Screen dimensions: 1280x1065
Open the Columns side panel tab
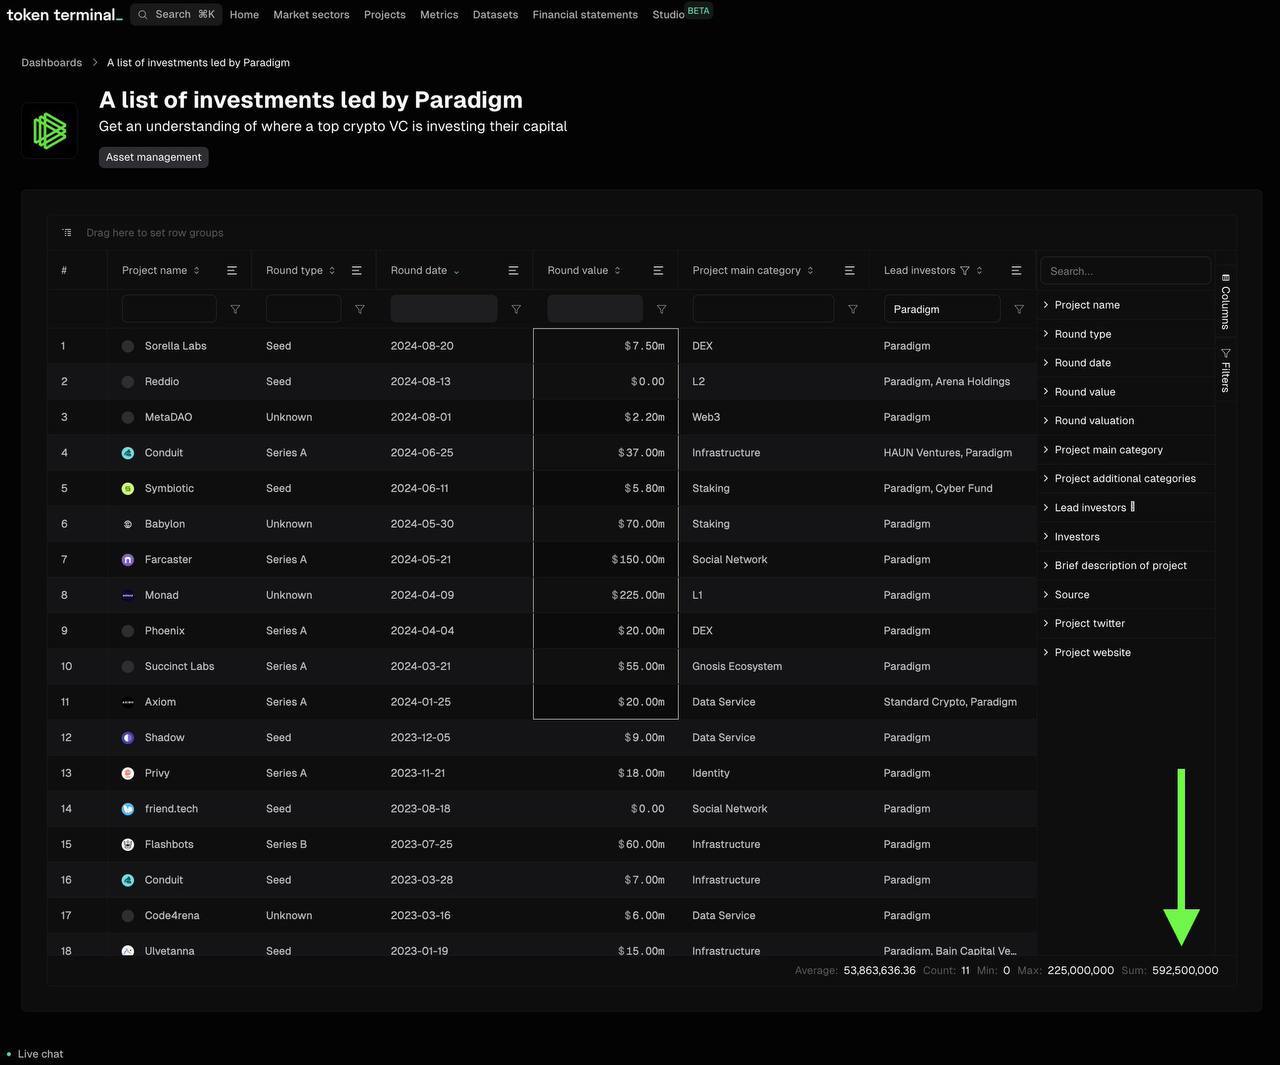click(x=1225, y=301)
